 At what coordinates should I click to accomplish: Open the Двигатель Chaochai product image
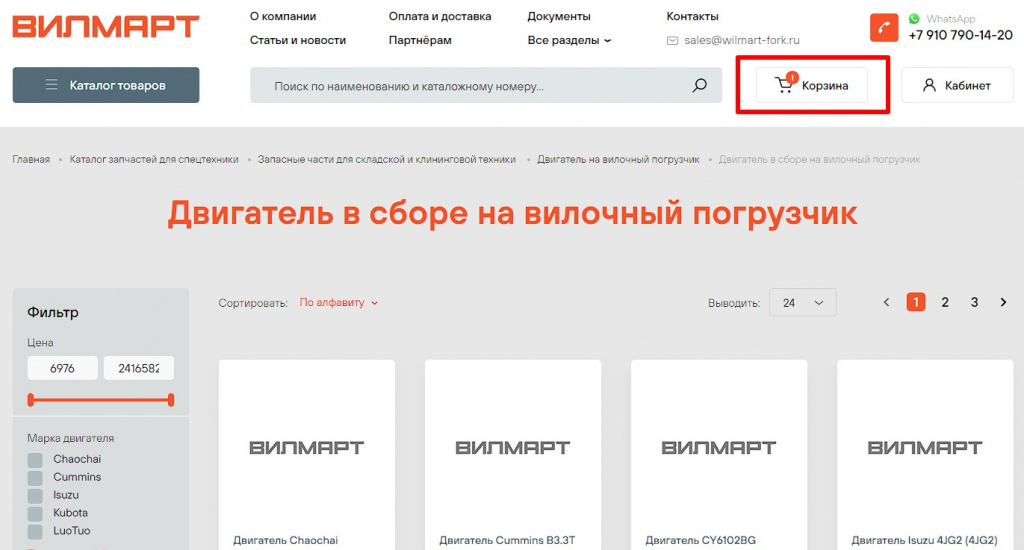[x=307, y=447]
